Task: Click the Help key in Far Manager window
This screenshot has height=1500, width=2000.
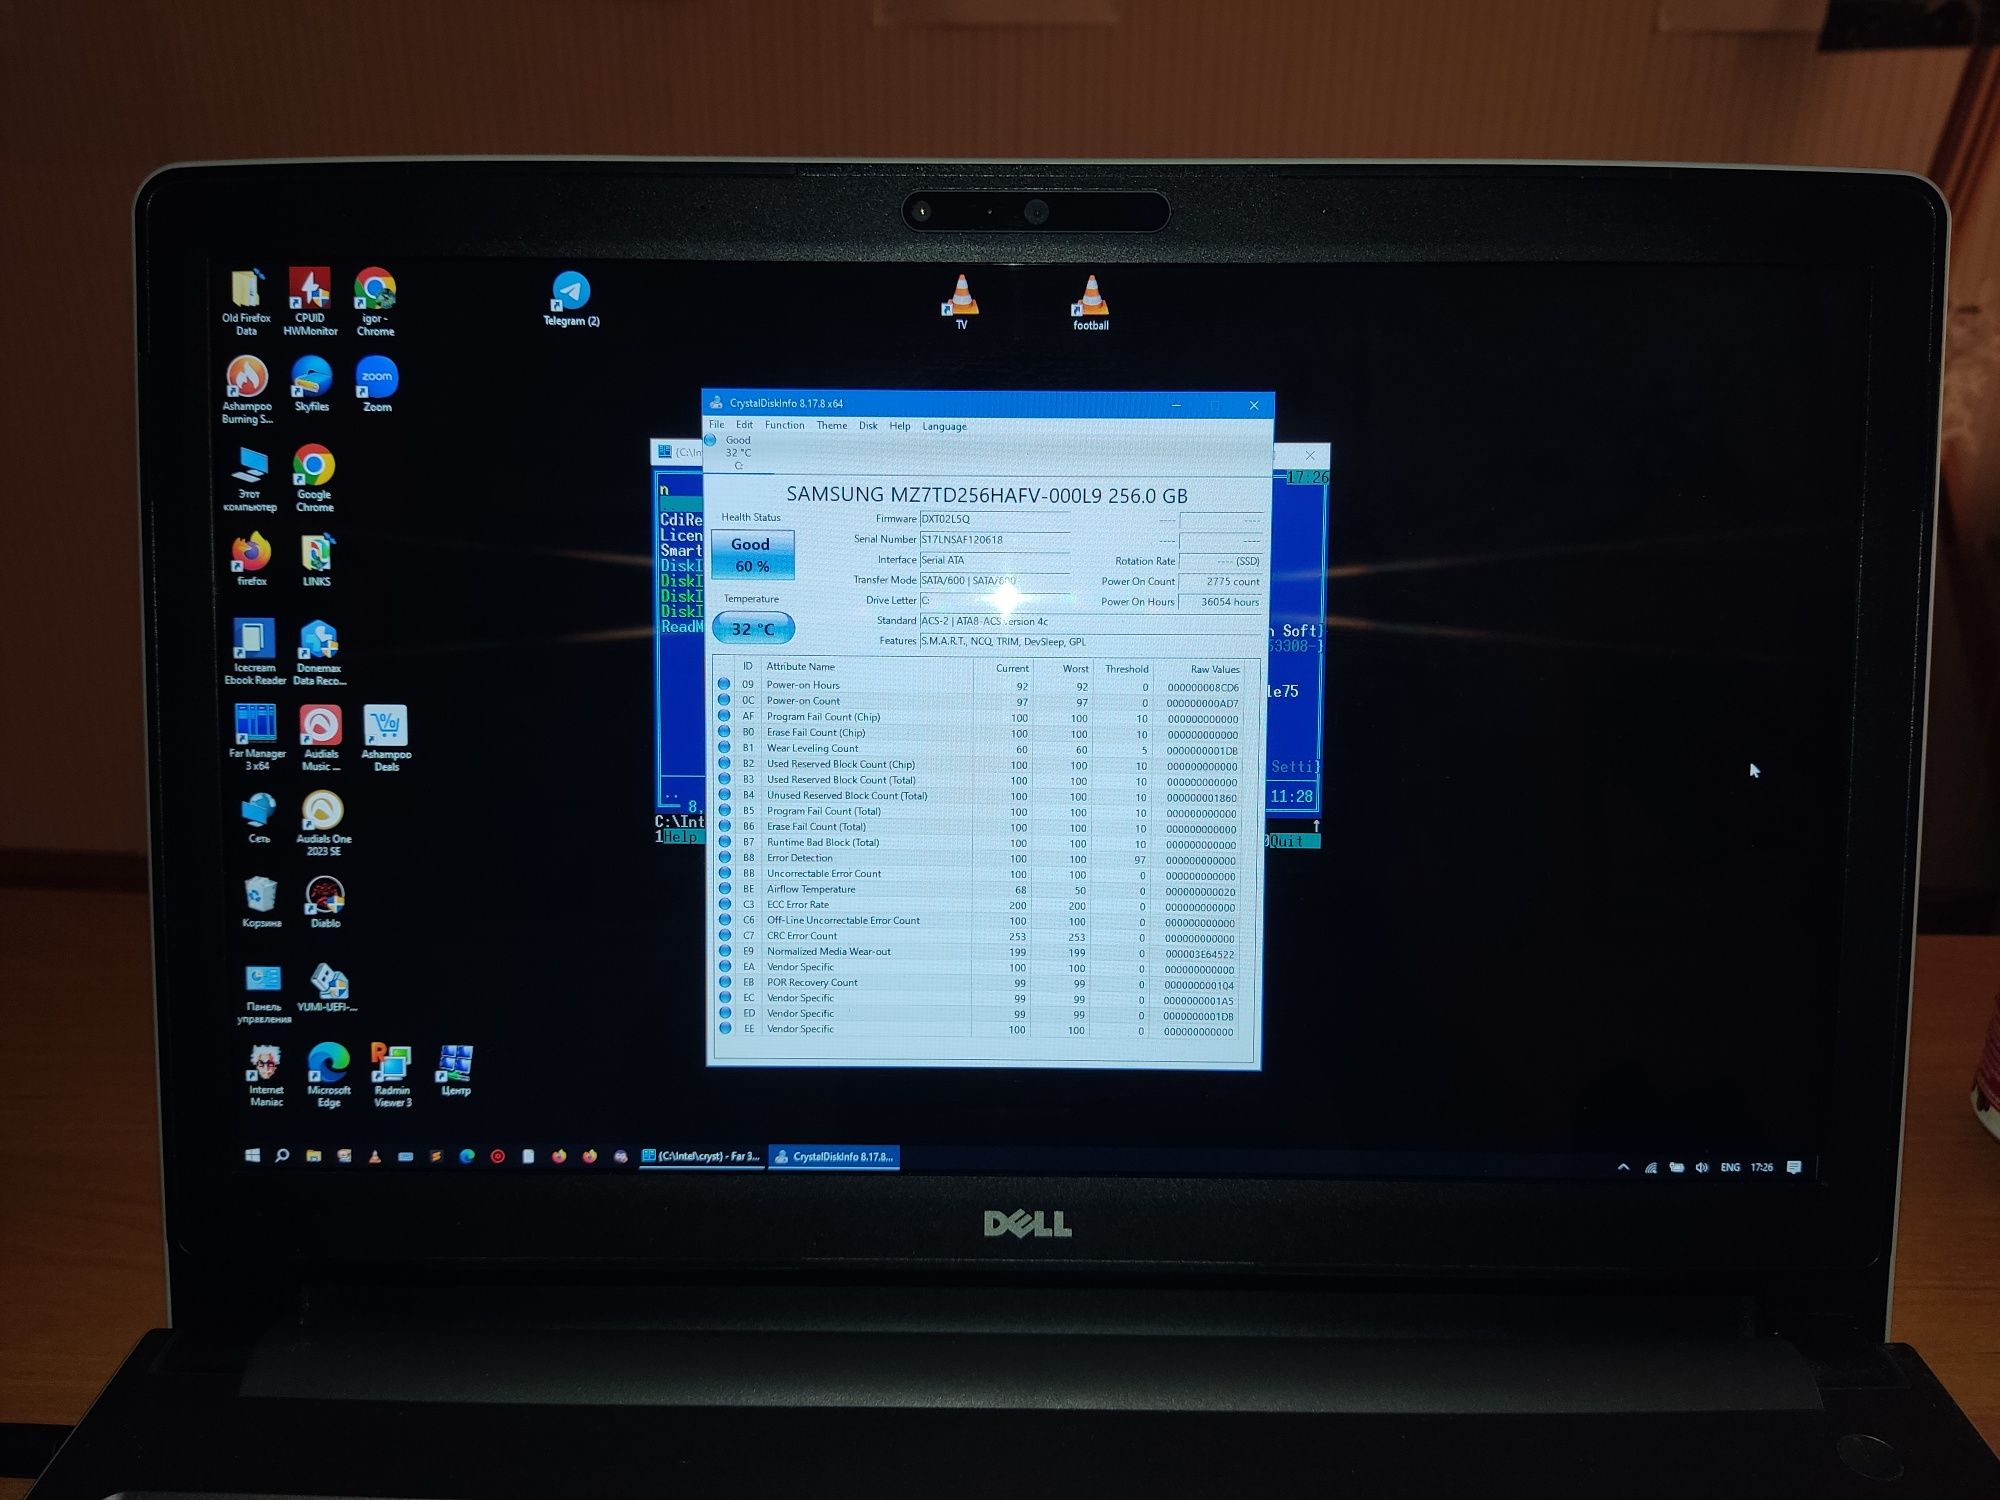Action: coord(682,837)
